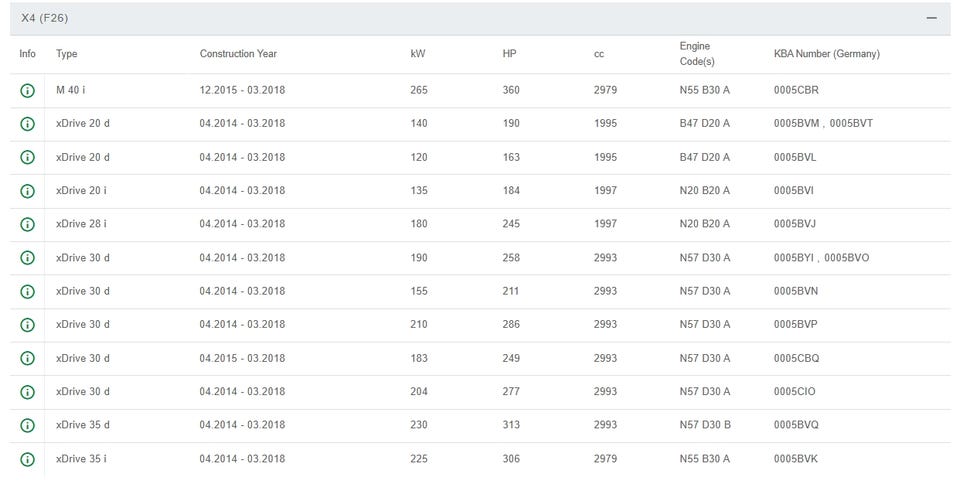Screen dimensions: 960x484
Task: Click KBA number 0005BVN
Action: tap(795, 291)
